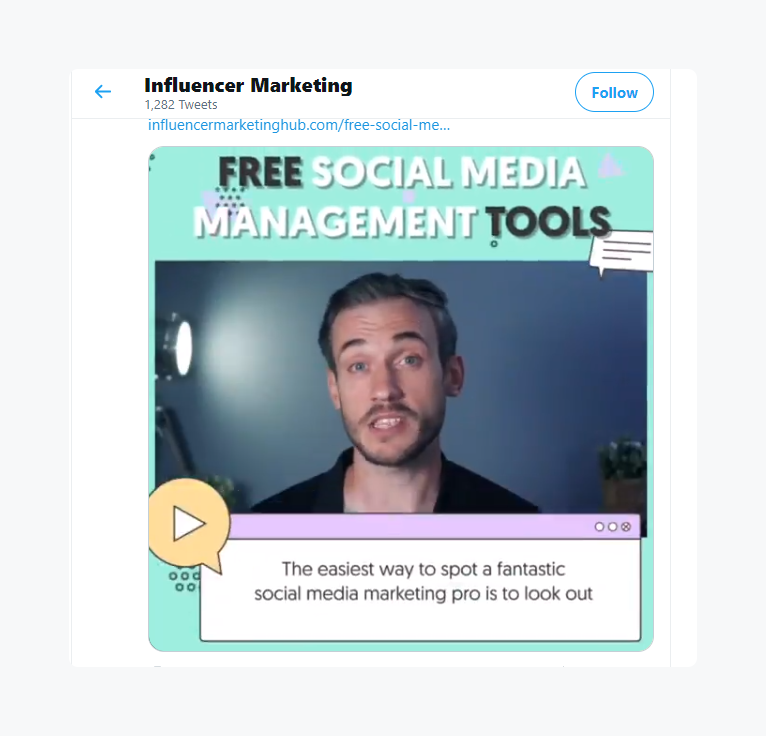Click the small circles pattern below play bubble

pyautogui.click(x=185, y=580)
